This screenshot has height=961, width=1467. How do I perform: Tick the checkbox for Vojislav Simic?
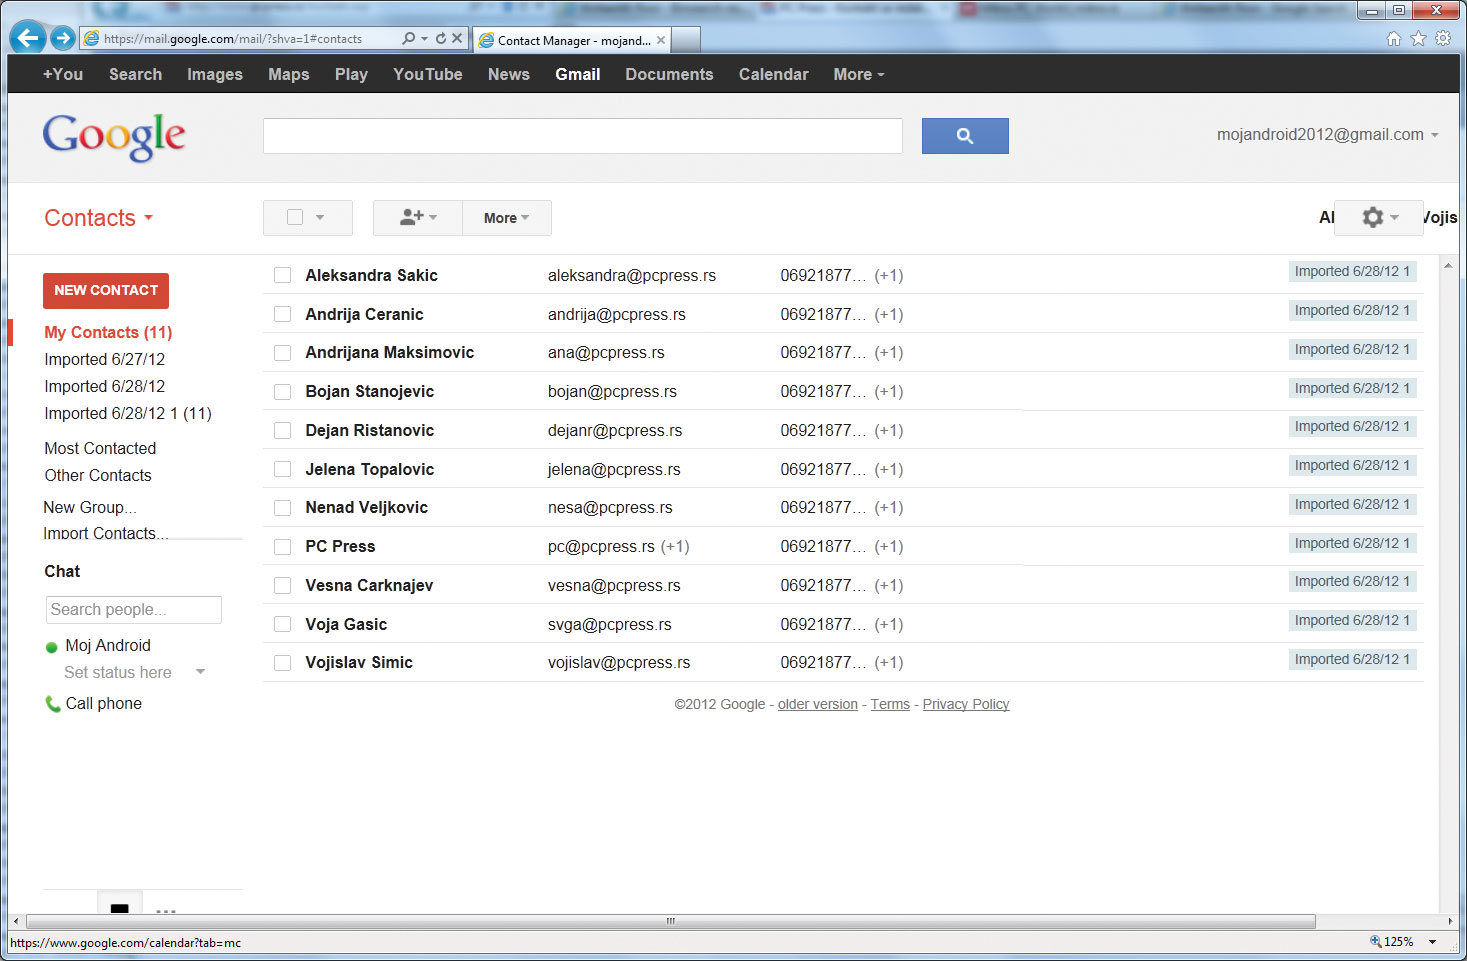[x=283, y=663]
